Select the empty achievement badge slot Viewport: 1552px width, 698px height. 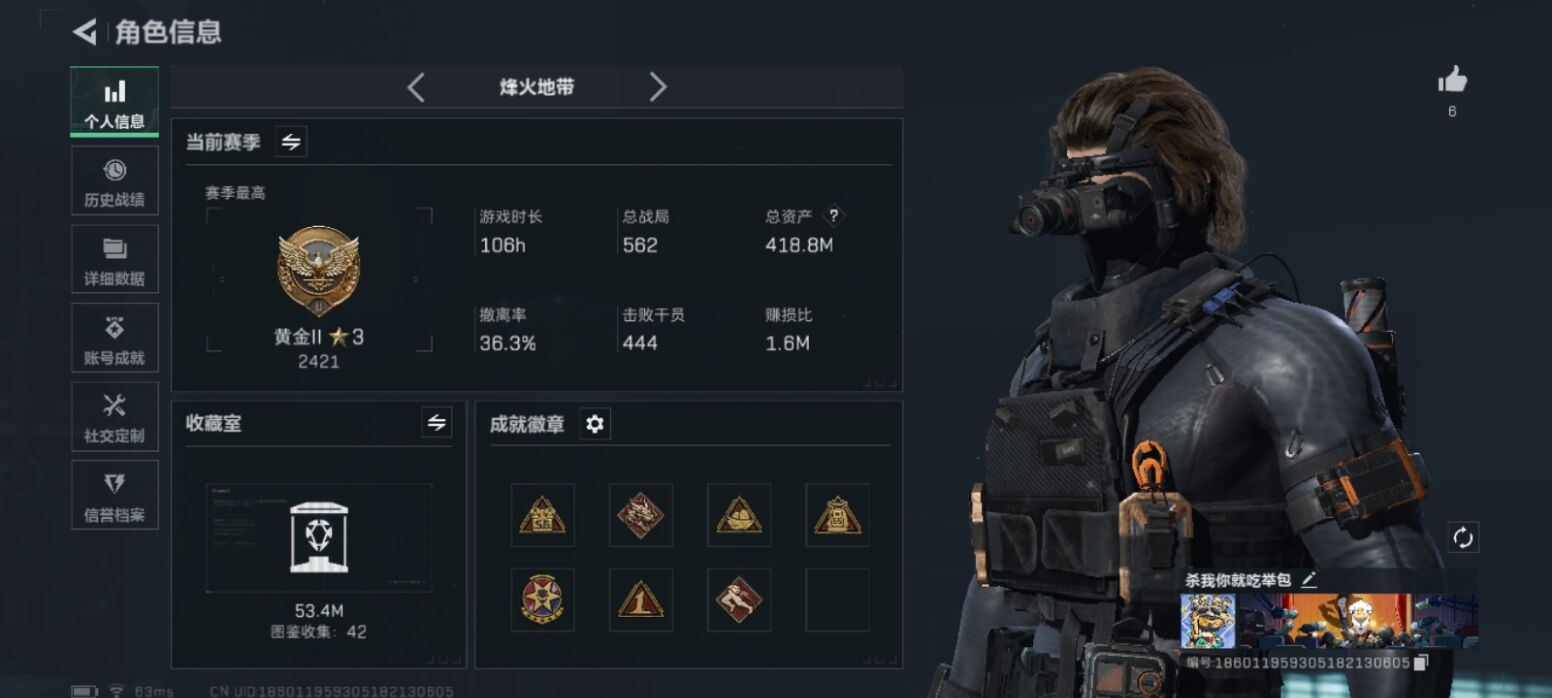(837, 600)
